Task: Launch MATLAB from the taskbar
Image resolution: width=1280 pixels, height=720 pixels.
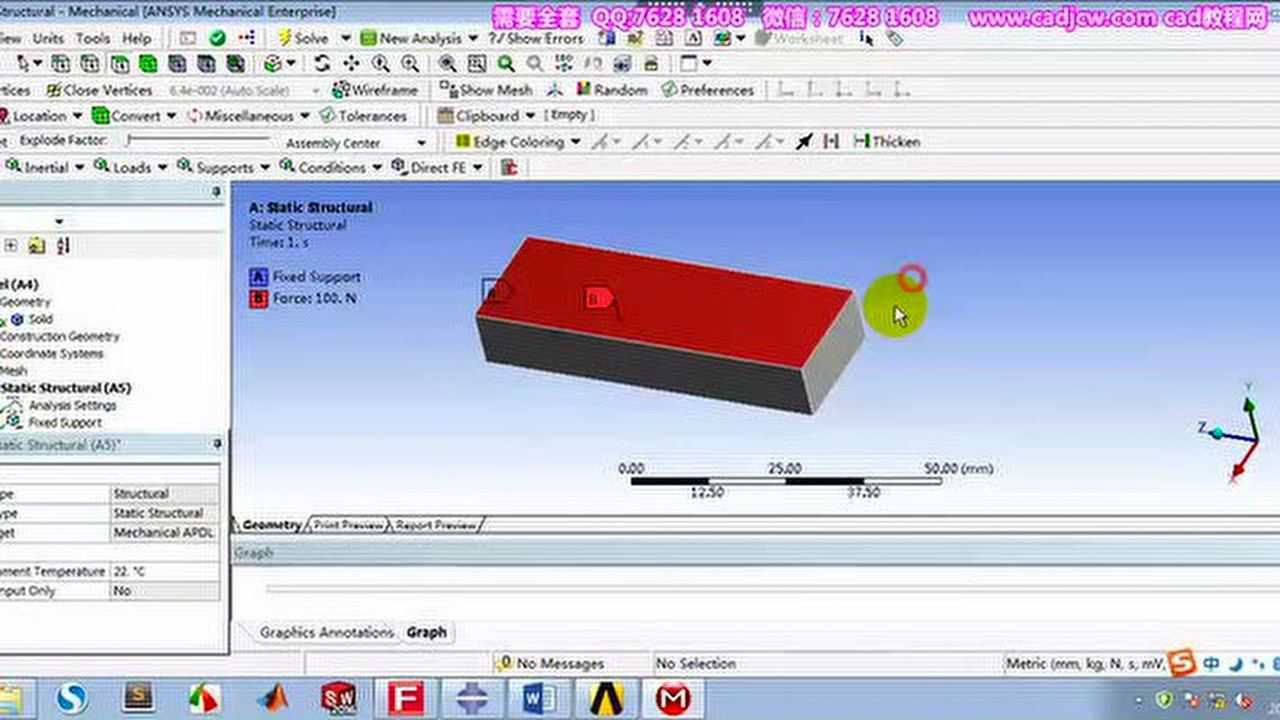Action: click(x=272, y=697)
